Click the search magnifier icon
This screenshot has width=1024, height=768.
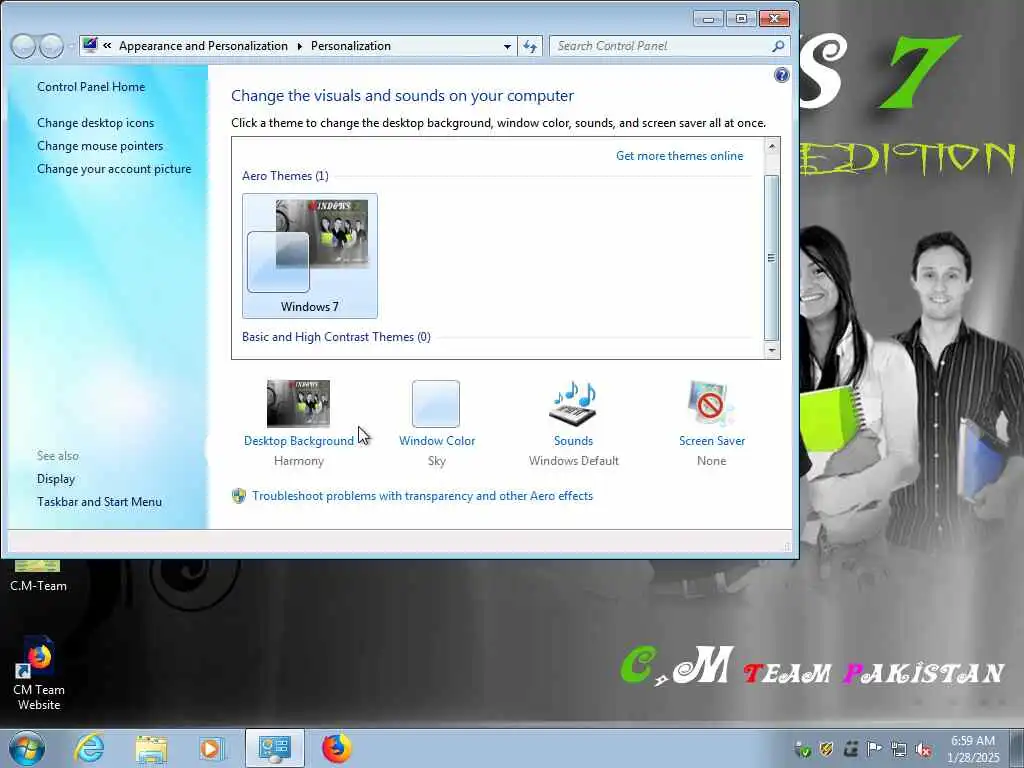[777, 46]
